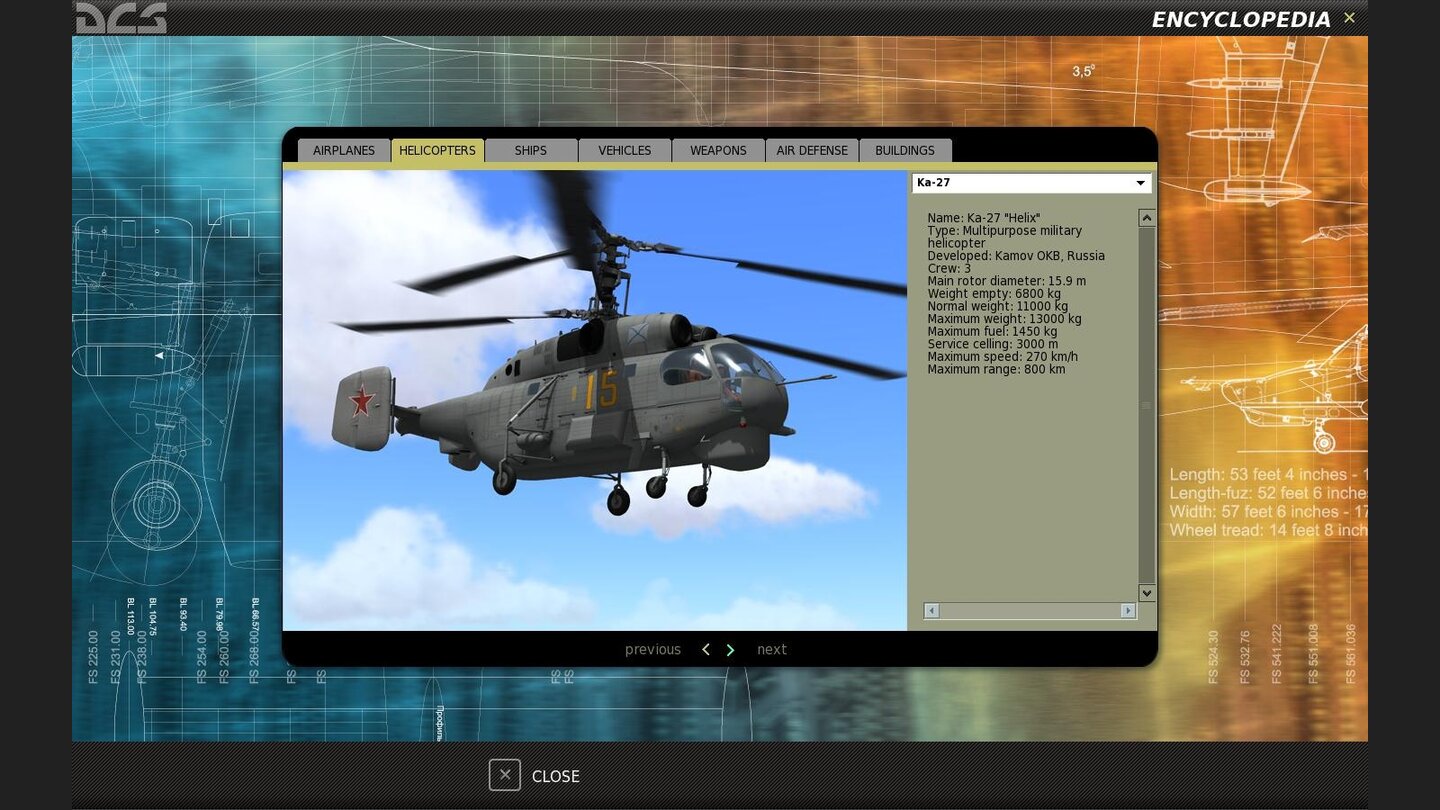This screenshot has height=810, width=1440.
Task: Click the 'Developed: Kamov OKB, Russia' line
Action: click(x=1016, y=256)
